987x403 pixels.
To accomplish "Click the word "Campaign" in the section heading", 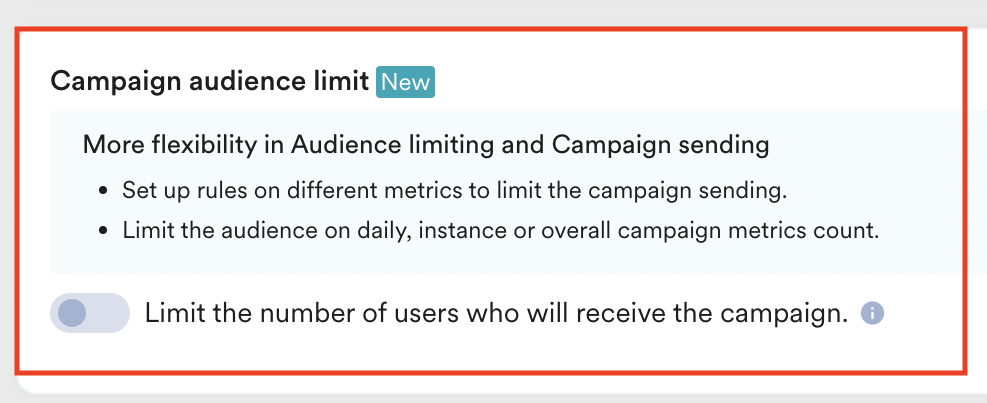I will click(106, 81).
